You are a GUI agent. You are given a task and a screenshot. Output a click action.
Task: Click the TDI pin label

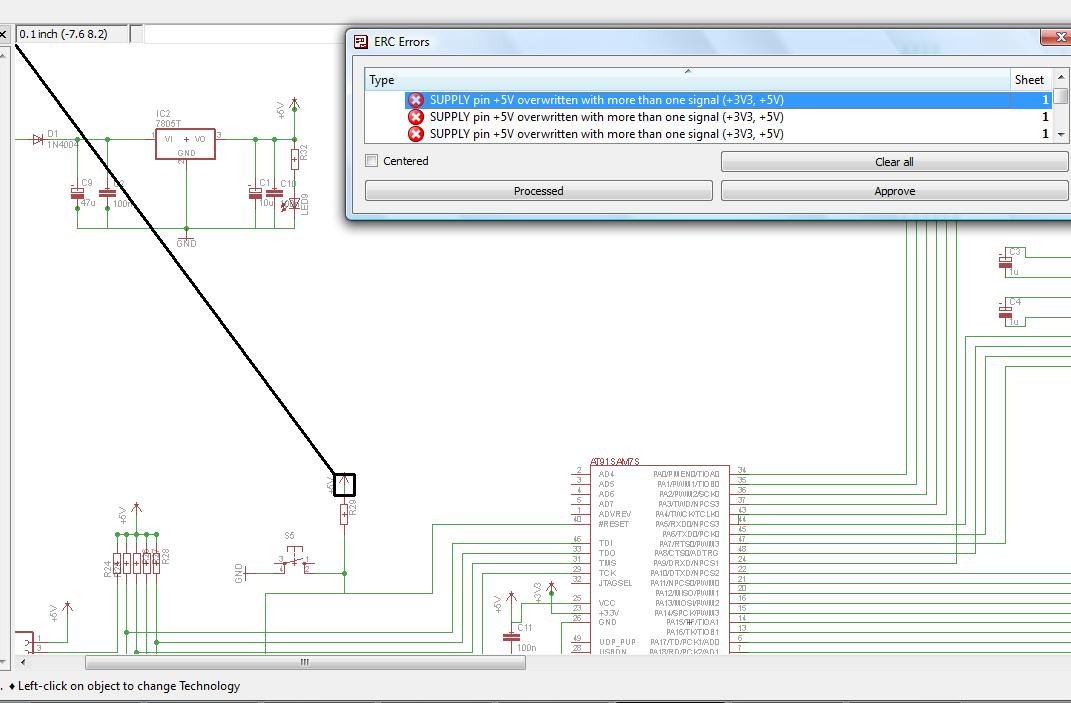pos(606,543)
